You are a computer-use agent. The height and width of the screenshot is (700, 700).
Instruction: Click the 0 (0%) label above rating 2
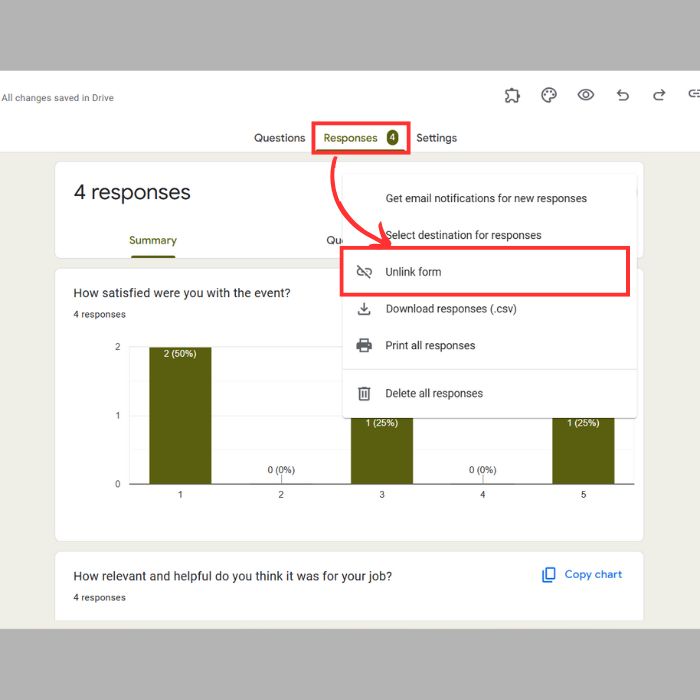coord(281,470)
